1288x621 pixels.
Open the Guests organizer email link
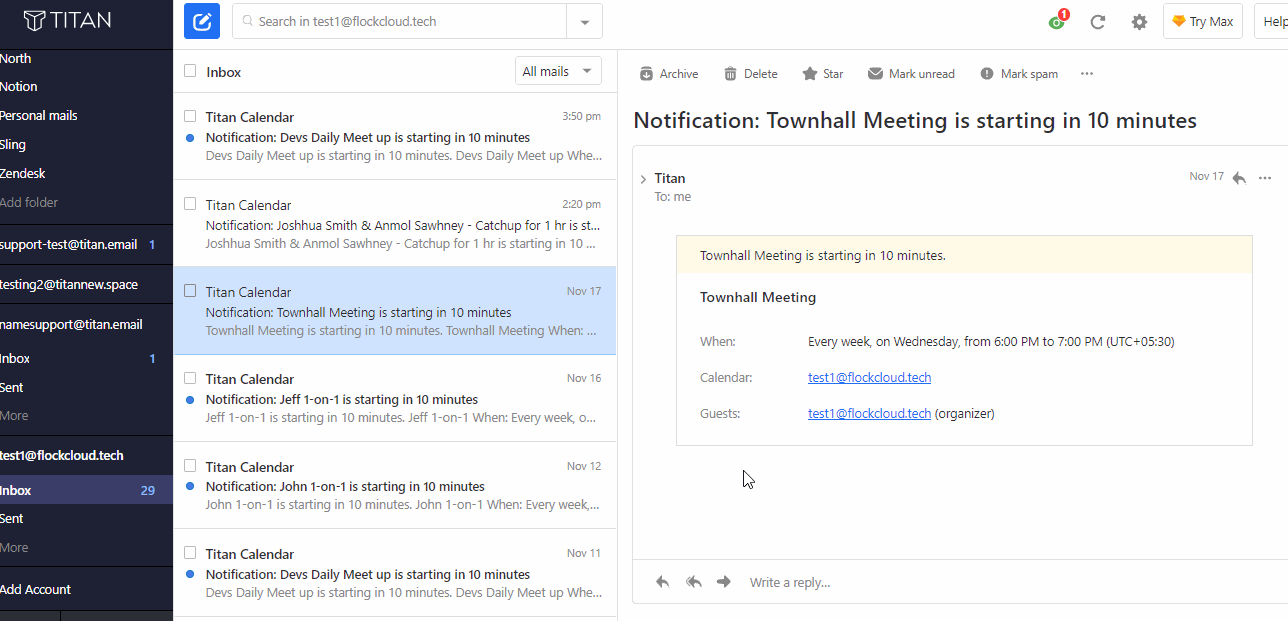coord(869,414)
